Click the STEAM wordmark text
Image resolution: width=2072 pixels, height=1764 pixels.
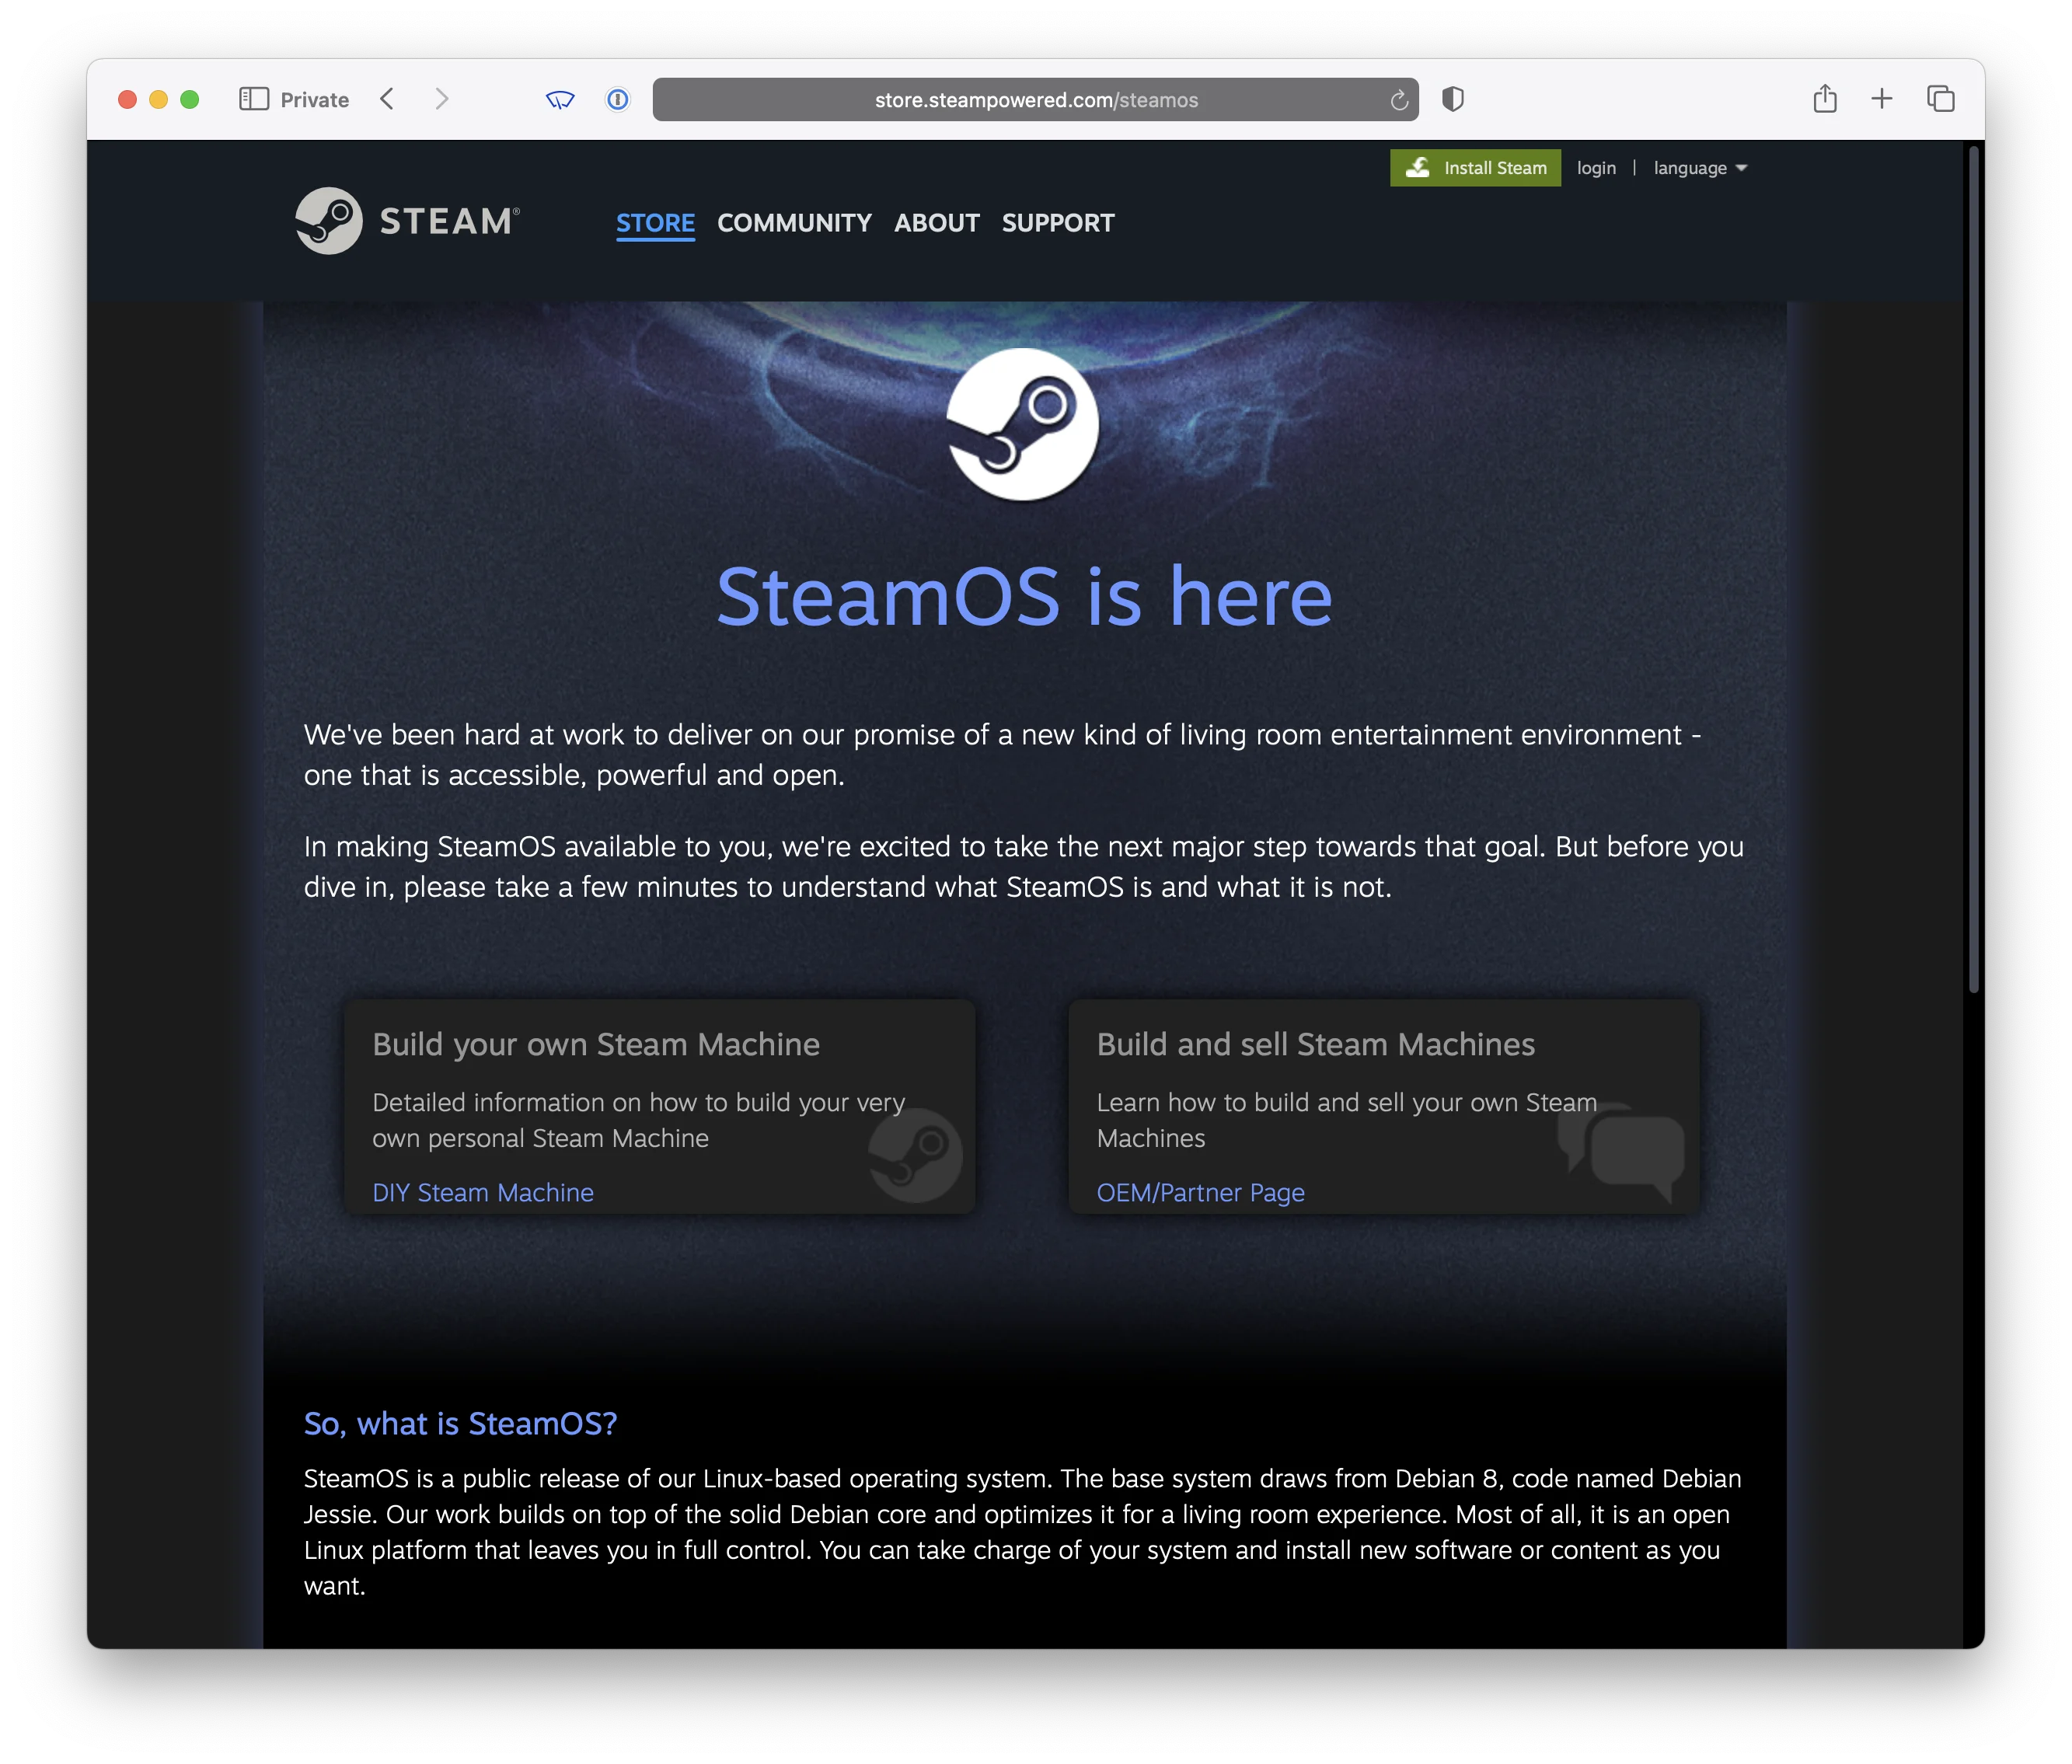click(449, 221)
